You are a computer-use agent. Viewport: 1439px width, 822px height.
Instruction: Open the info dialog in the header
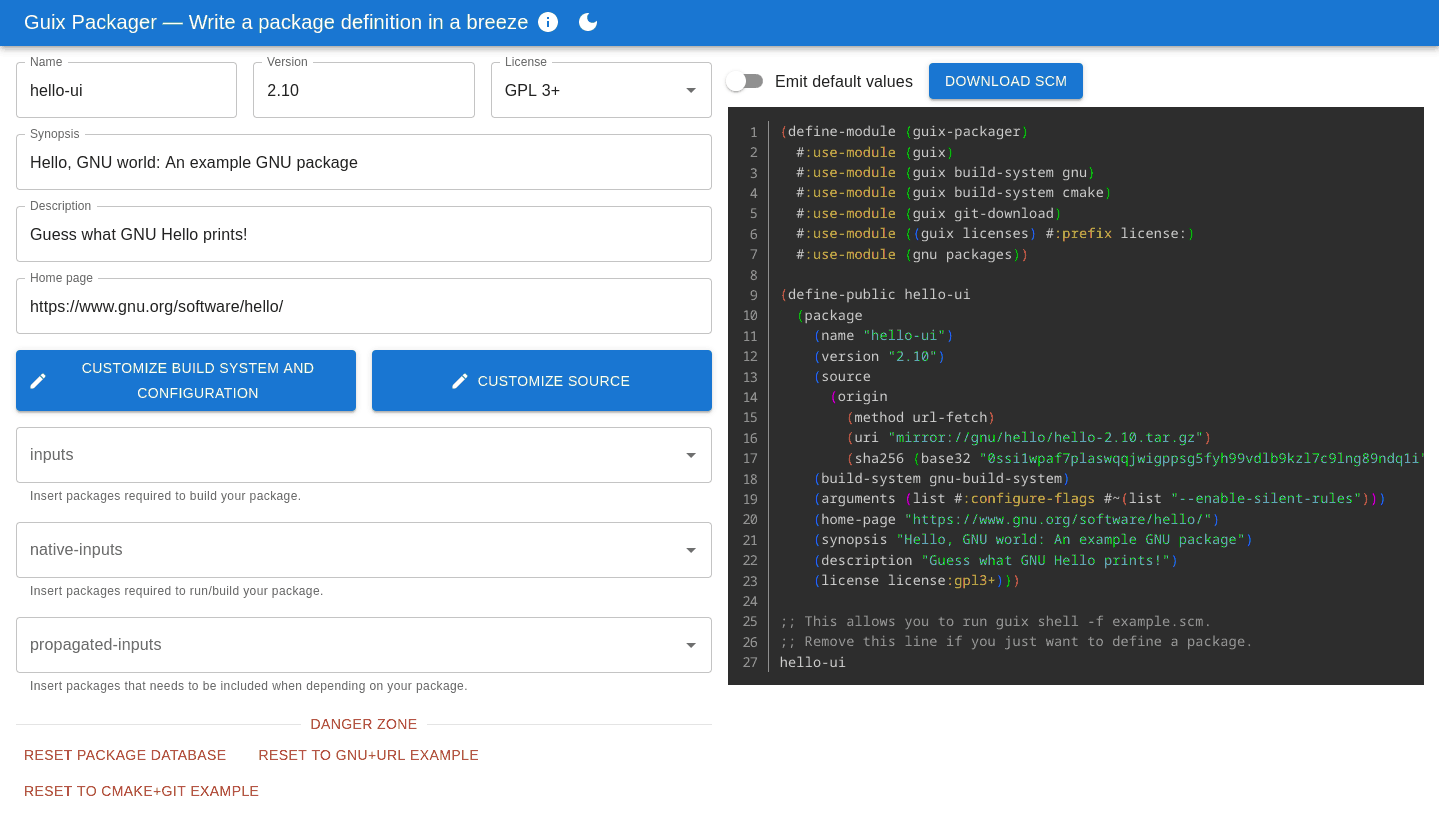point(548,22)
